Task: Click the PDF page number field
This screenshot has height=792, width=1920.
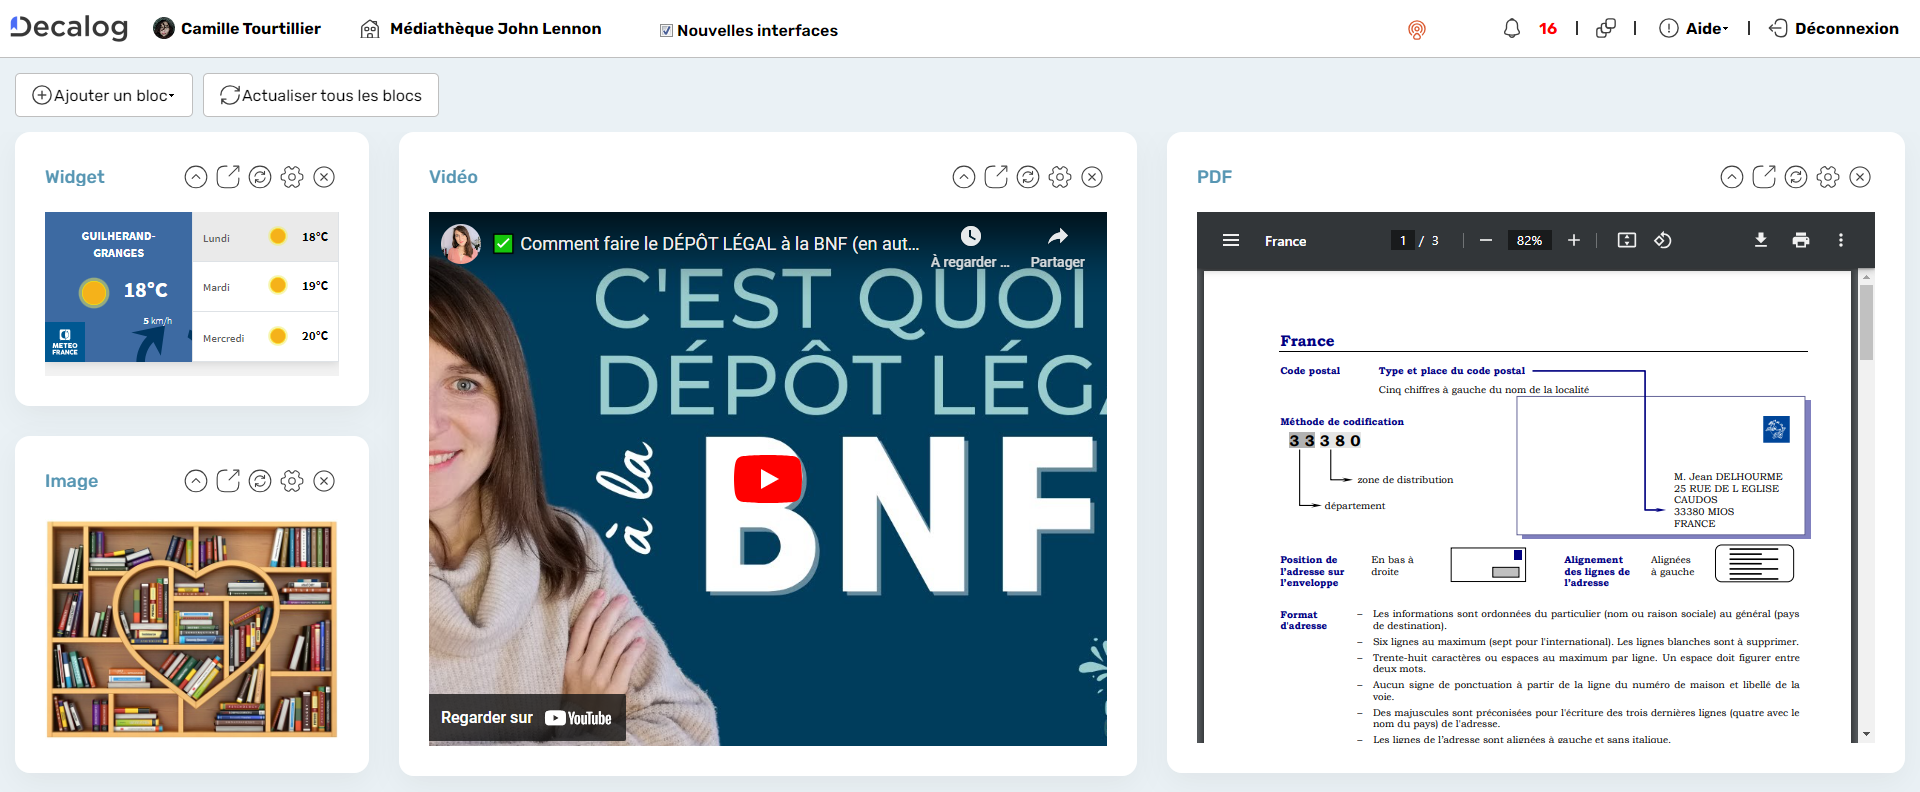Action: (x=1403, y=241)
